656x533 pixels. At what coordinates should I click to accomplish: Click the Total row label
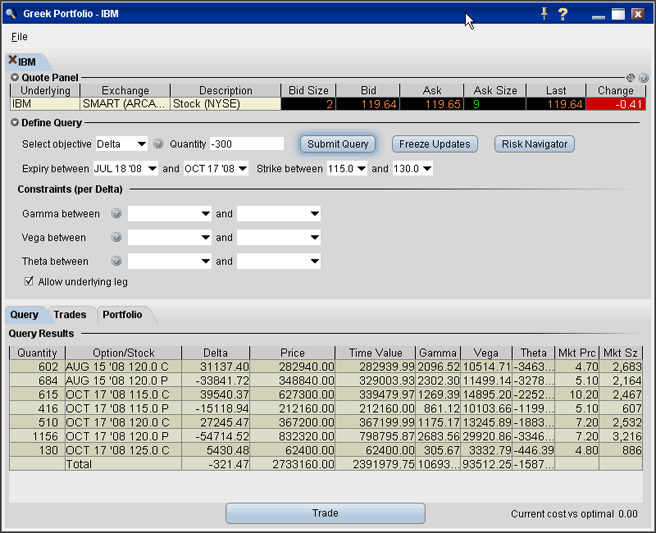(79, 464)
